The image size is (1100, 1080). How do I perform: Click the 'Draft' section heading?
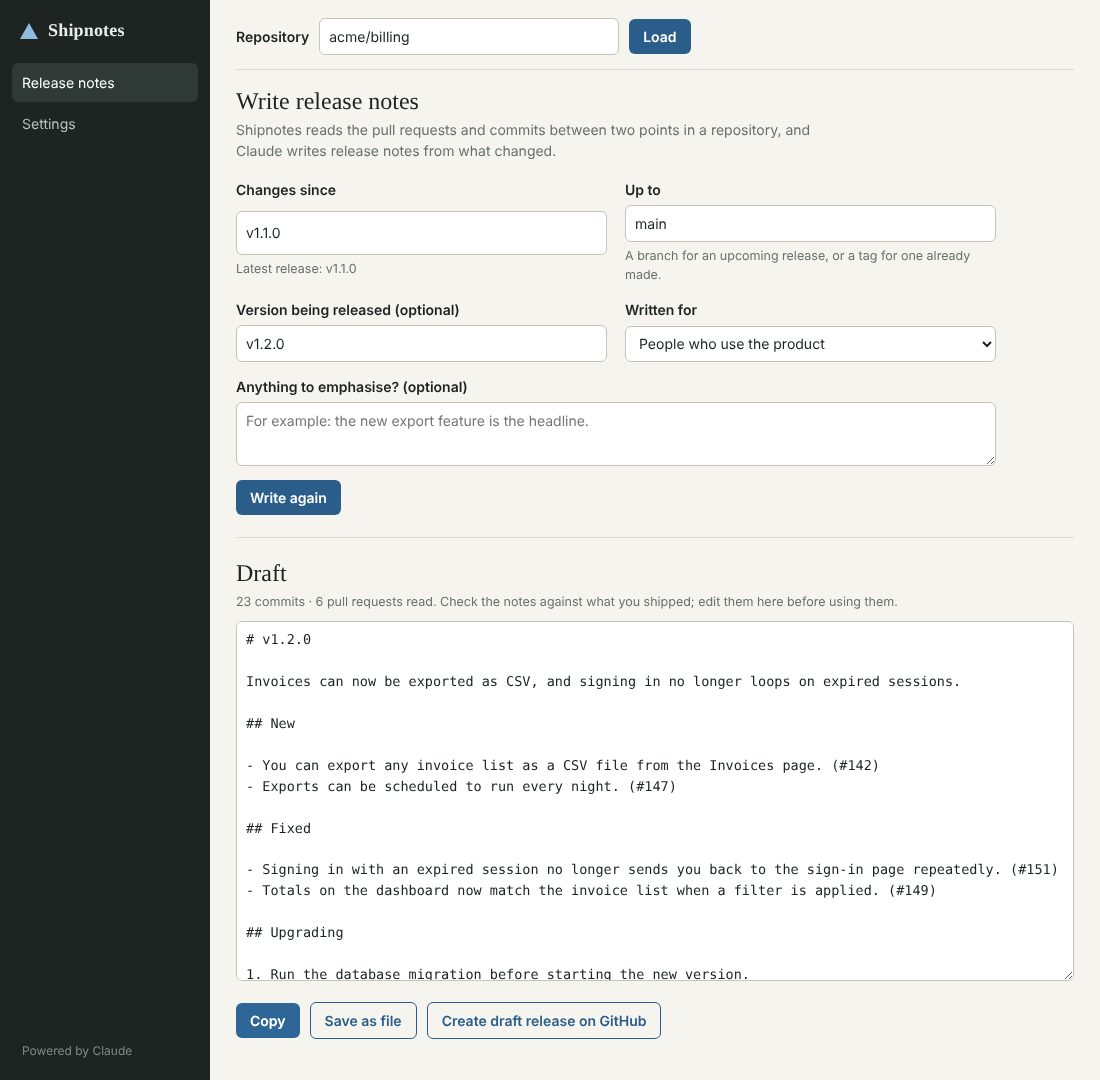tap(262, 573)
